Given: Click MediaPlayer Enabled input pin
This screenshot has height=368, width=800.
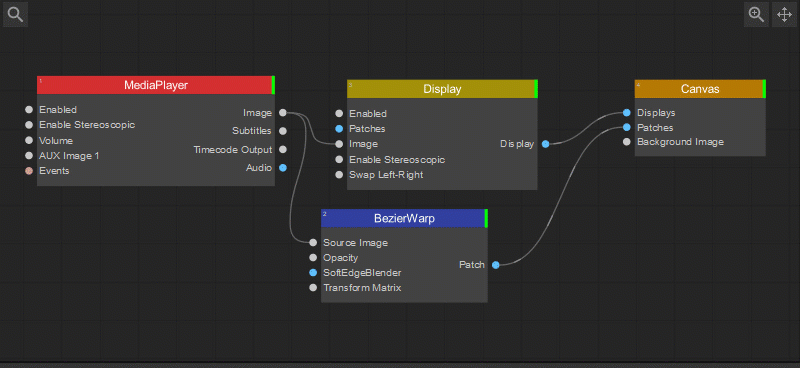Looking at the screenshot, I should tap(29, 110).
